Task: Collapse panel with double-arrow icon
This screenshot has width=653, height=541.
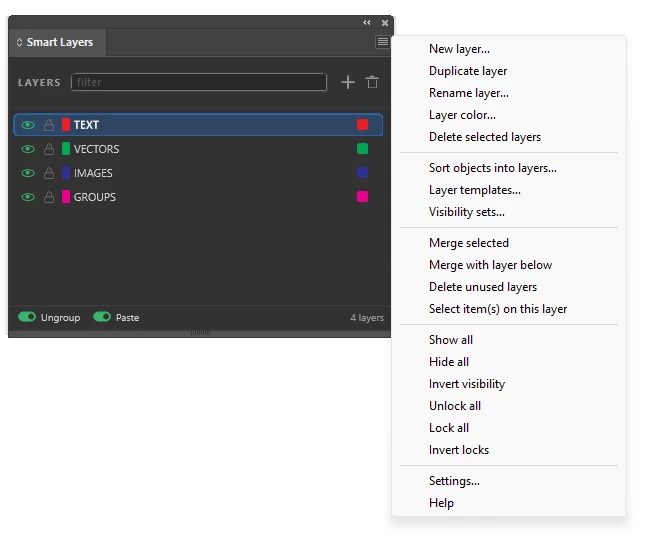Action: tap(366, 22)
